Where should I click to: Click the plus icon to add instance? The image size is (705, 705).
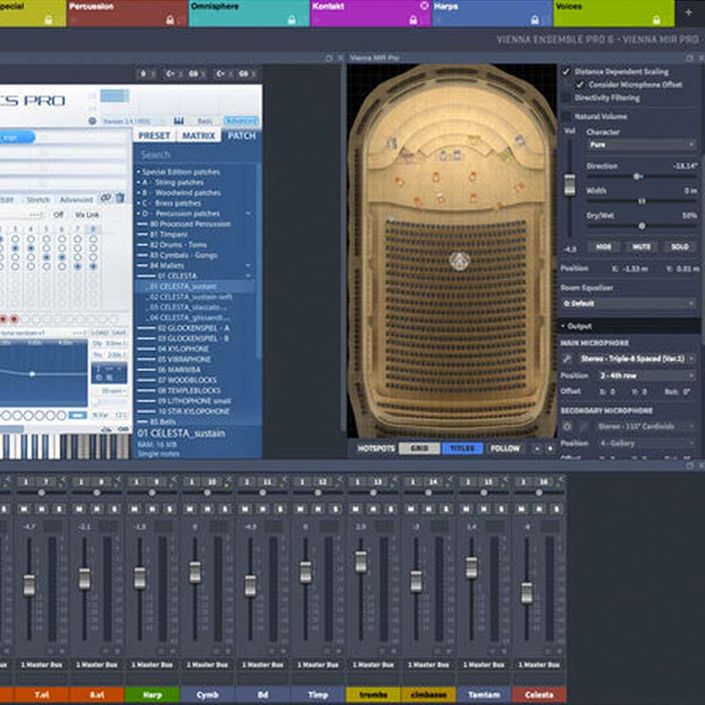pos(688,13)
